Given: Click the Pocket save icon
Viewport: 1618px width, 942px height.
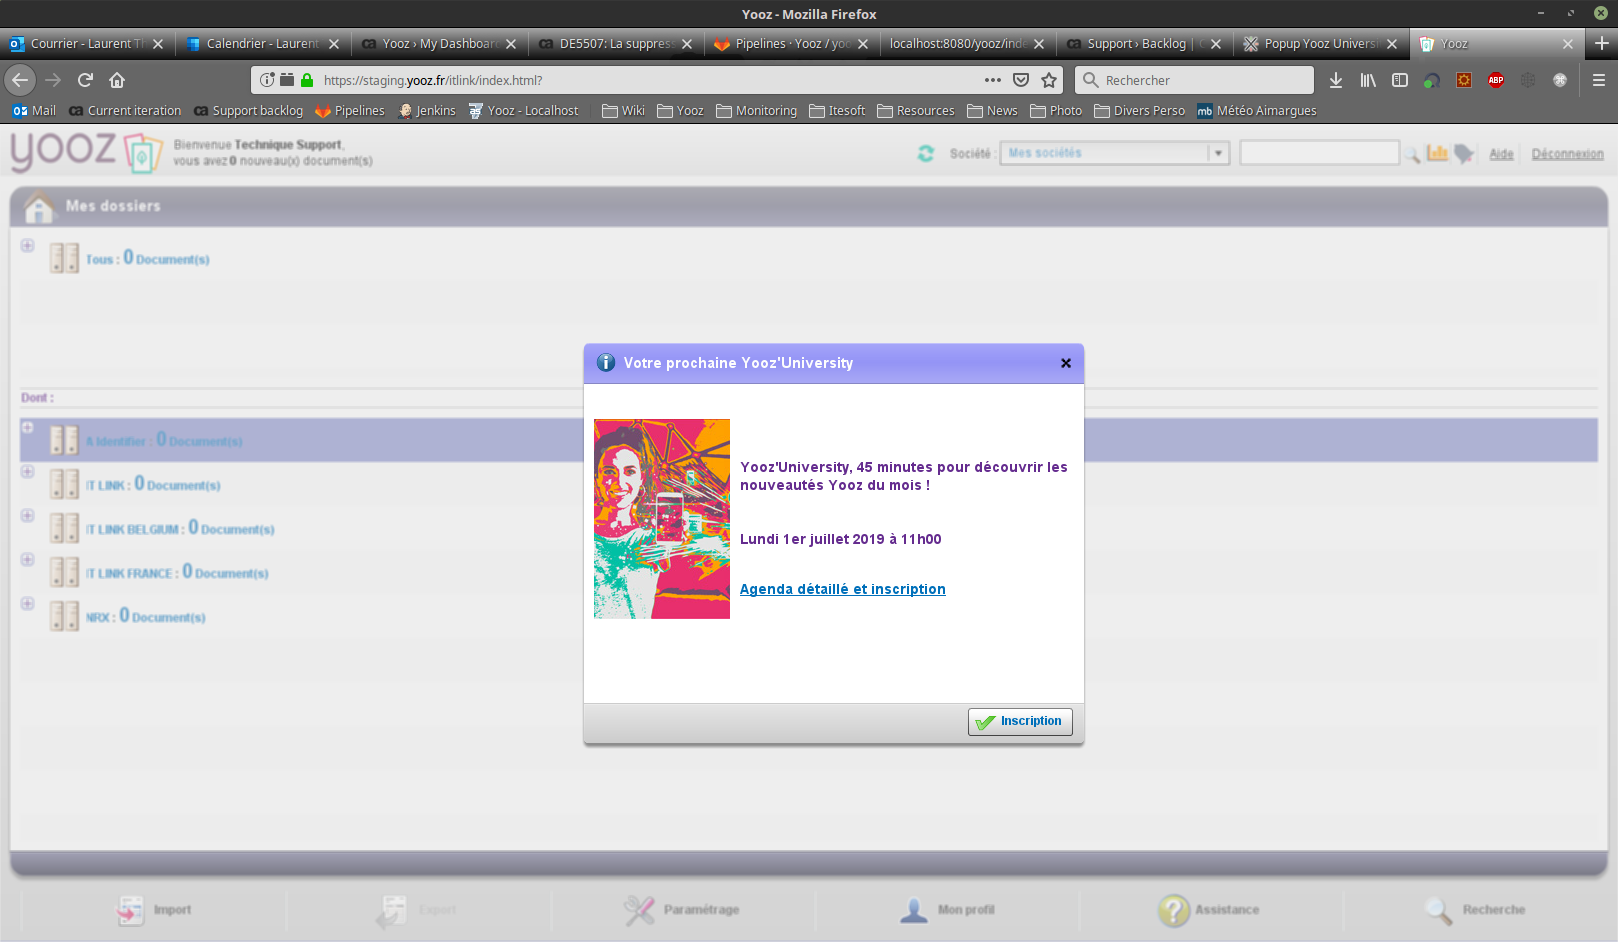Looking at the screenshot, I should pyautogui.click(x=1021, y=80).
